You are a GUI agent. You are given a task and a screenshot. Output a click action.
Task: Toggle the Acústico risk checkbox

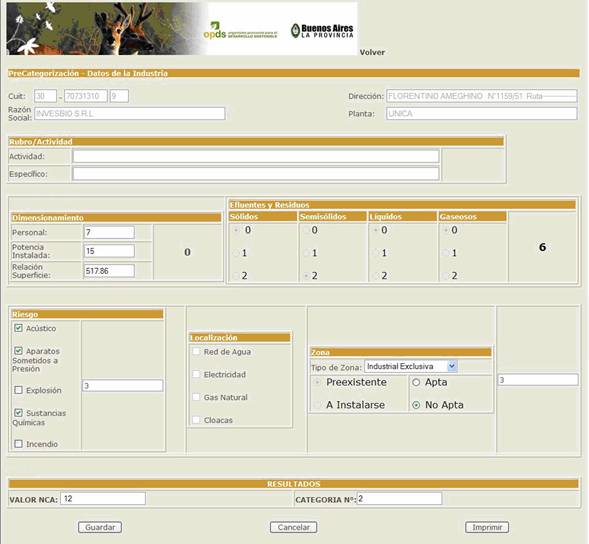tap(18, 328)
